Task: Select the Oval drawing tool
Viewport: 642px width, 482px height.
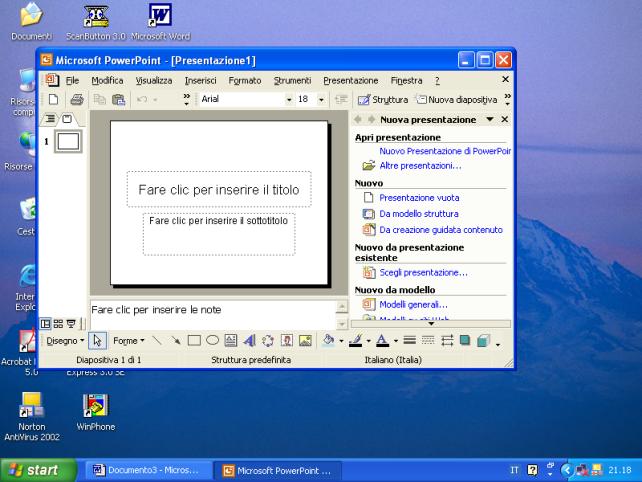Action: point(212,340)
